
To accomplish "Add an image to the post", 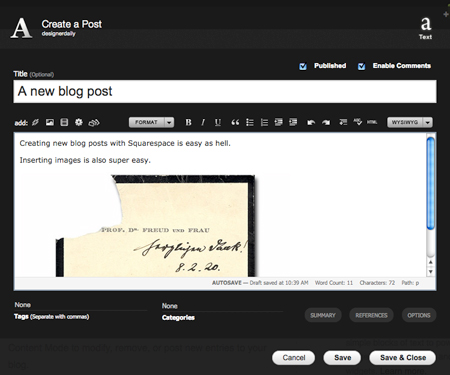I will click(x=50, y=122).
